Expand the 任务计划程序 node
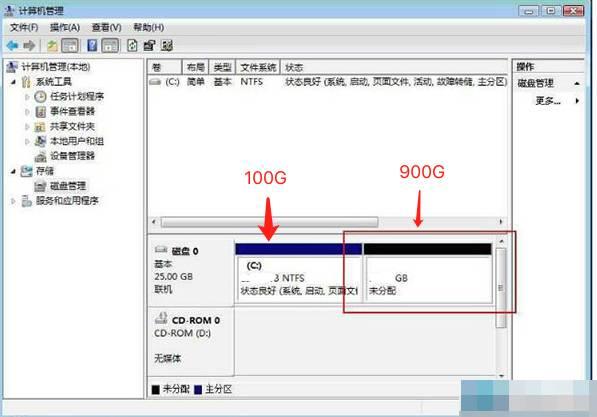This screenshot has width=597, height=417. pos(27,97)
